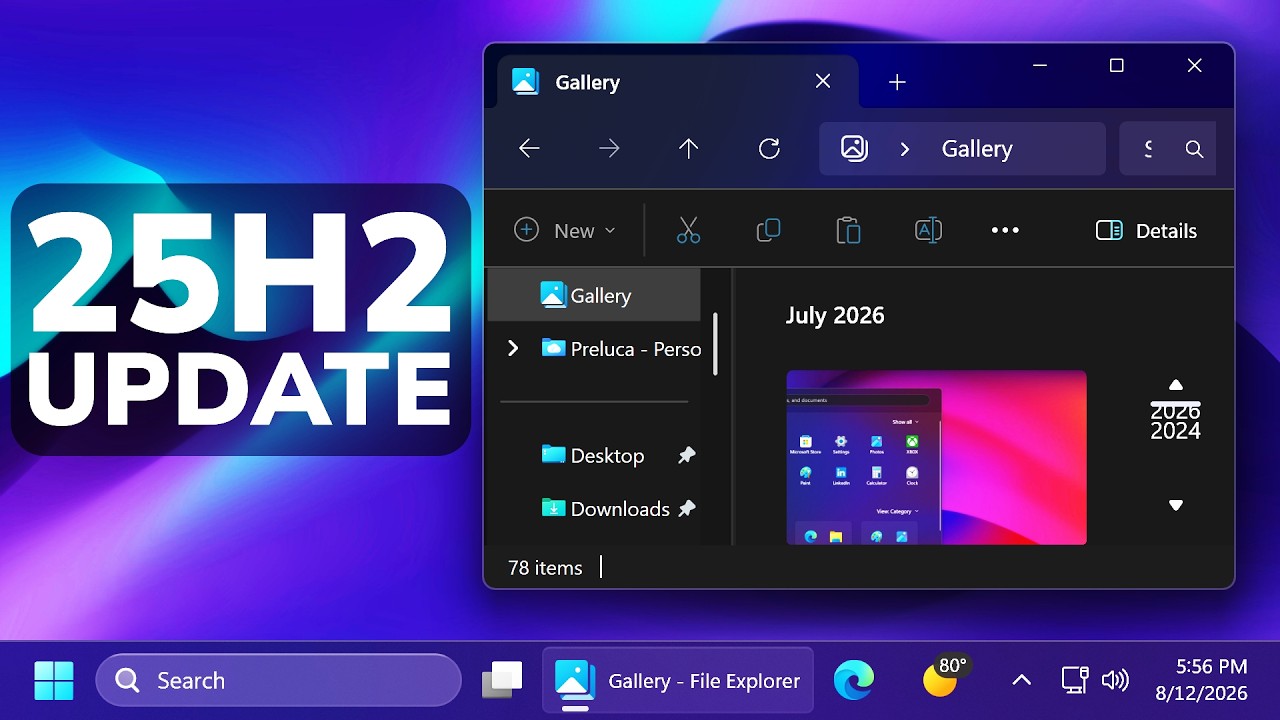Minimize the File Explorer window
Screen dimensions: 1280x720
[1040, 65]
